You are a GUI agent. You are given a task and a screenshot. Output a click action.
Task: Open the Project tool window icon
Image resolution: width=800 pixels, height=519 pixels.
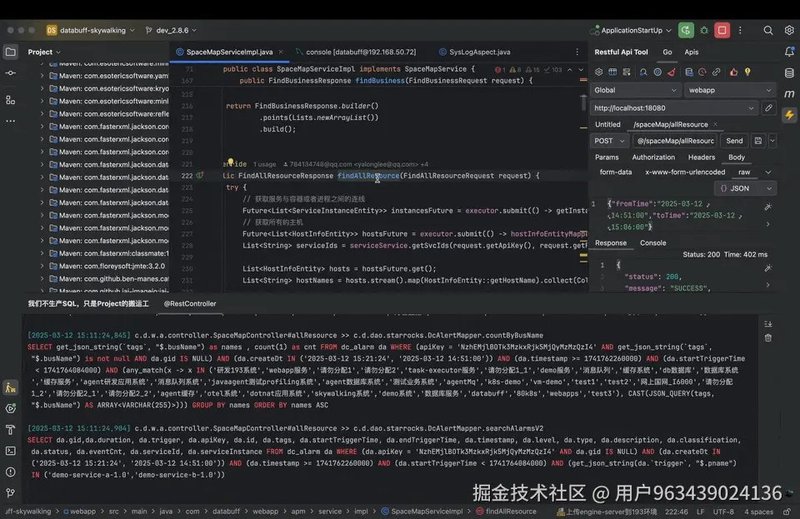pyautogui.click(x=10, y=52)
